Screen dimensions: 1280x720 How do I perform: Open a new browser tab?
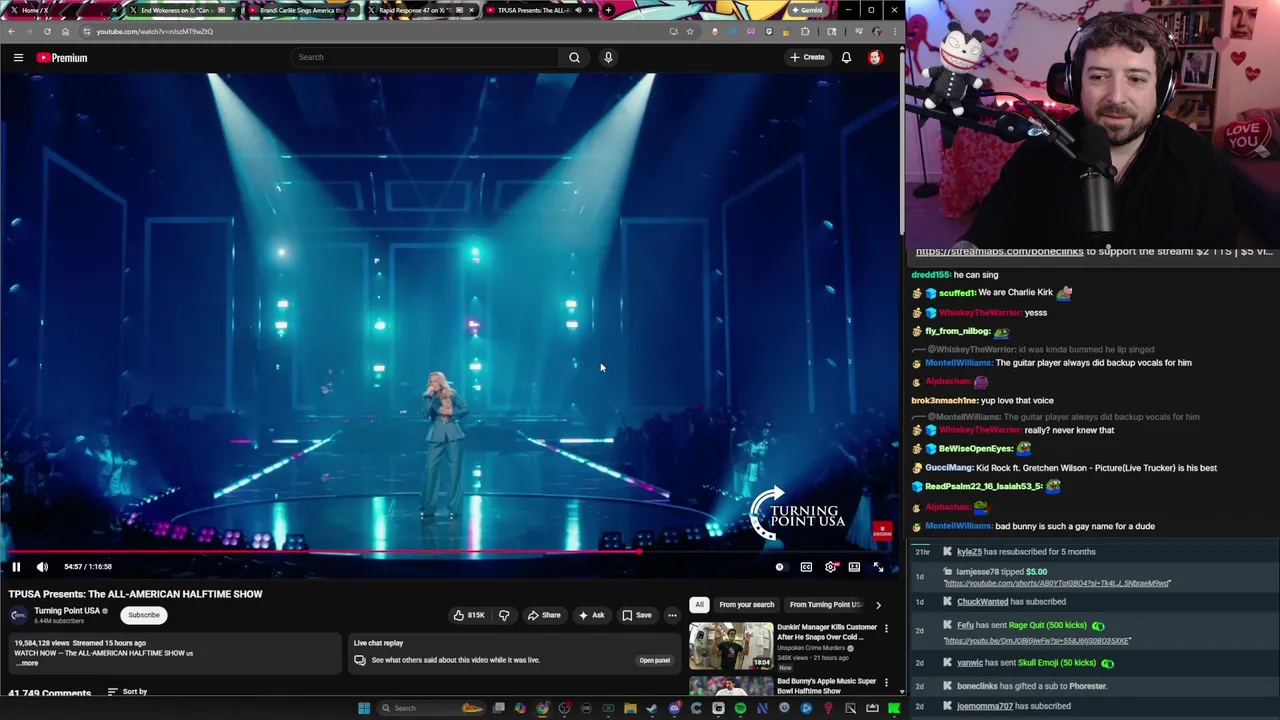pos(608,10)
